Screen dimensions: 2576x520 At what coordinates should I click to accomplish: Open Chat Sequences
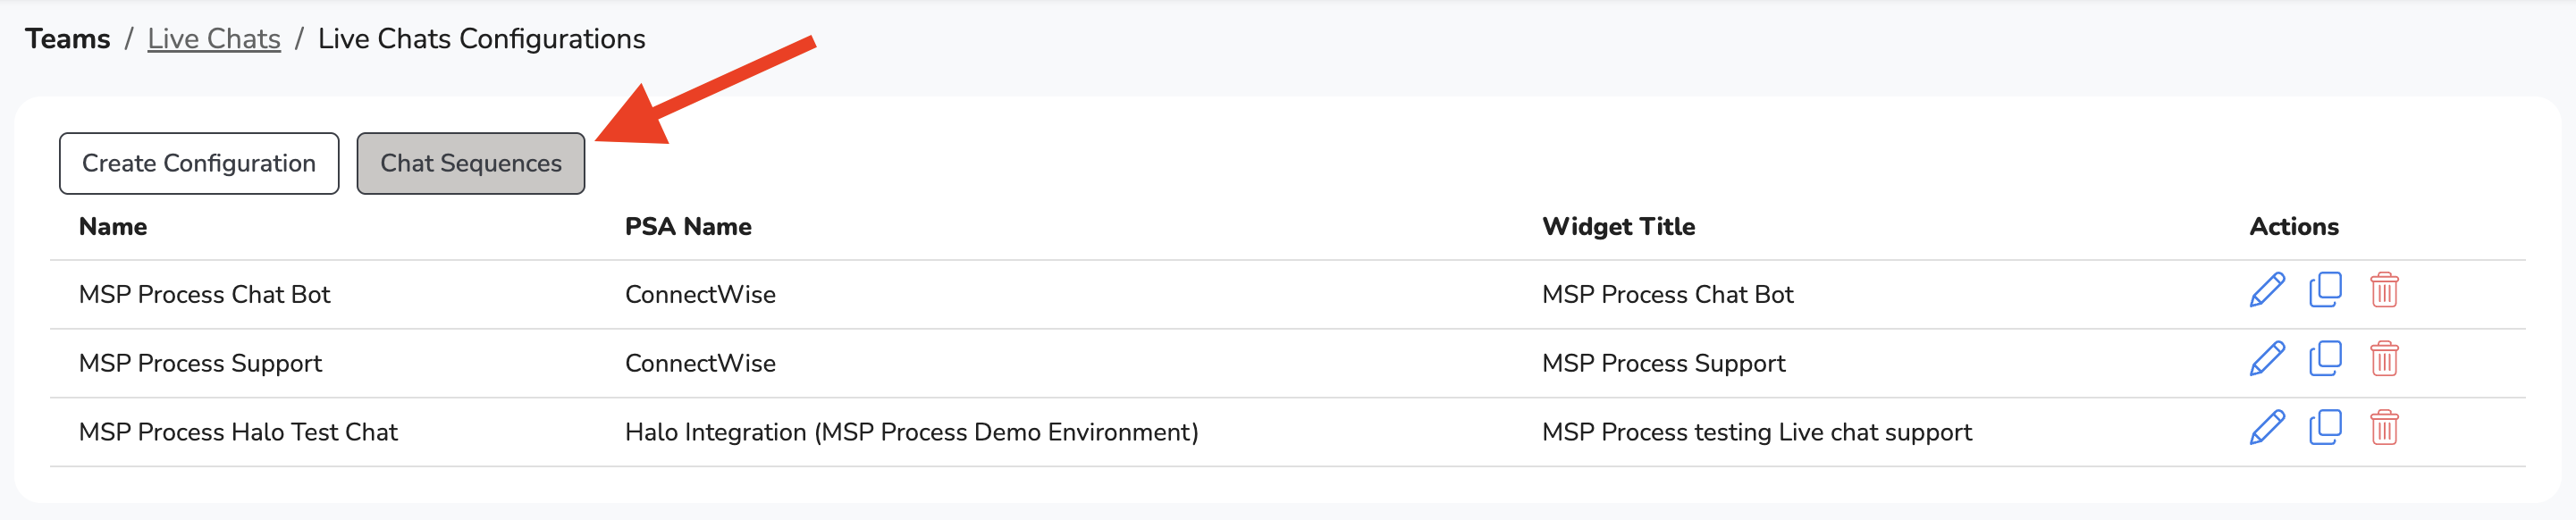pyautogui.click(x=471, y=163)
